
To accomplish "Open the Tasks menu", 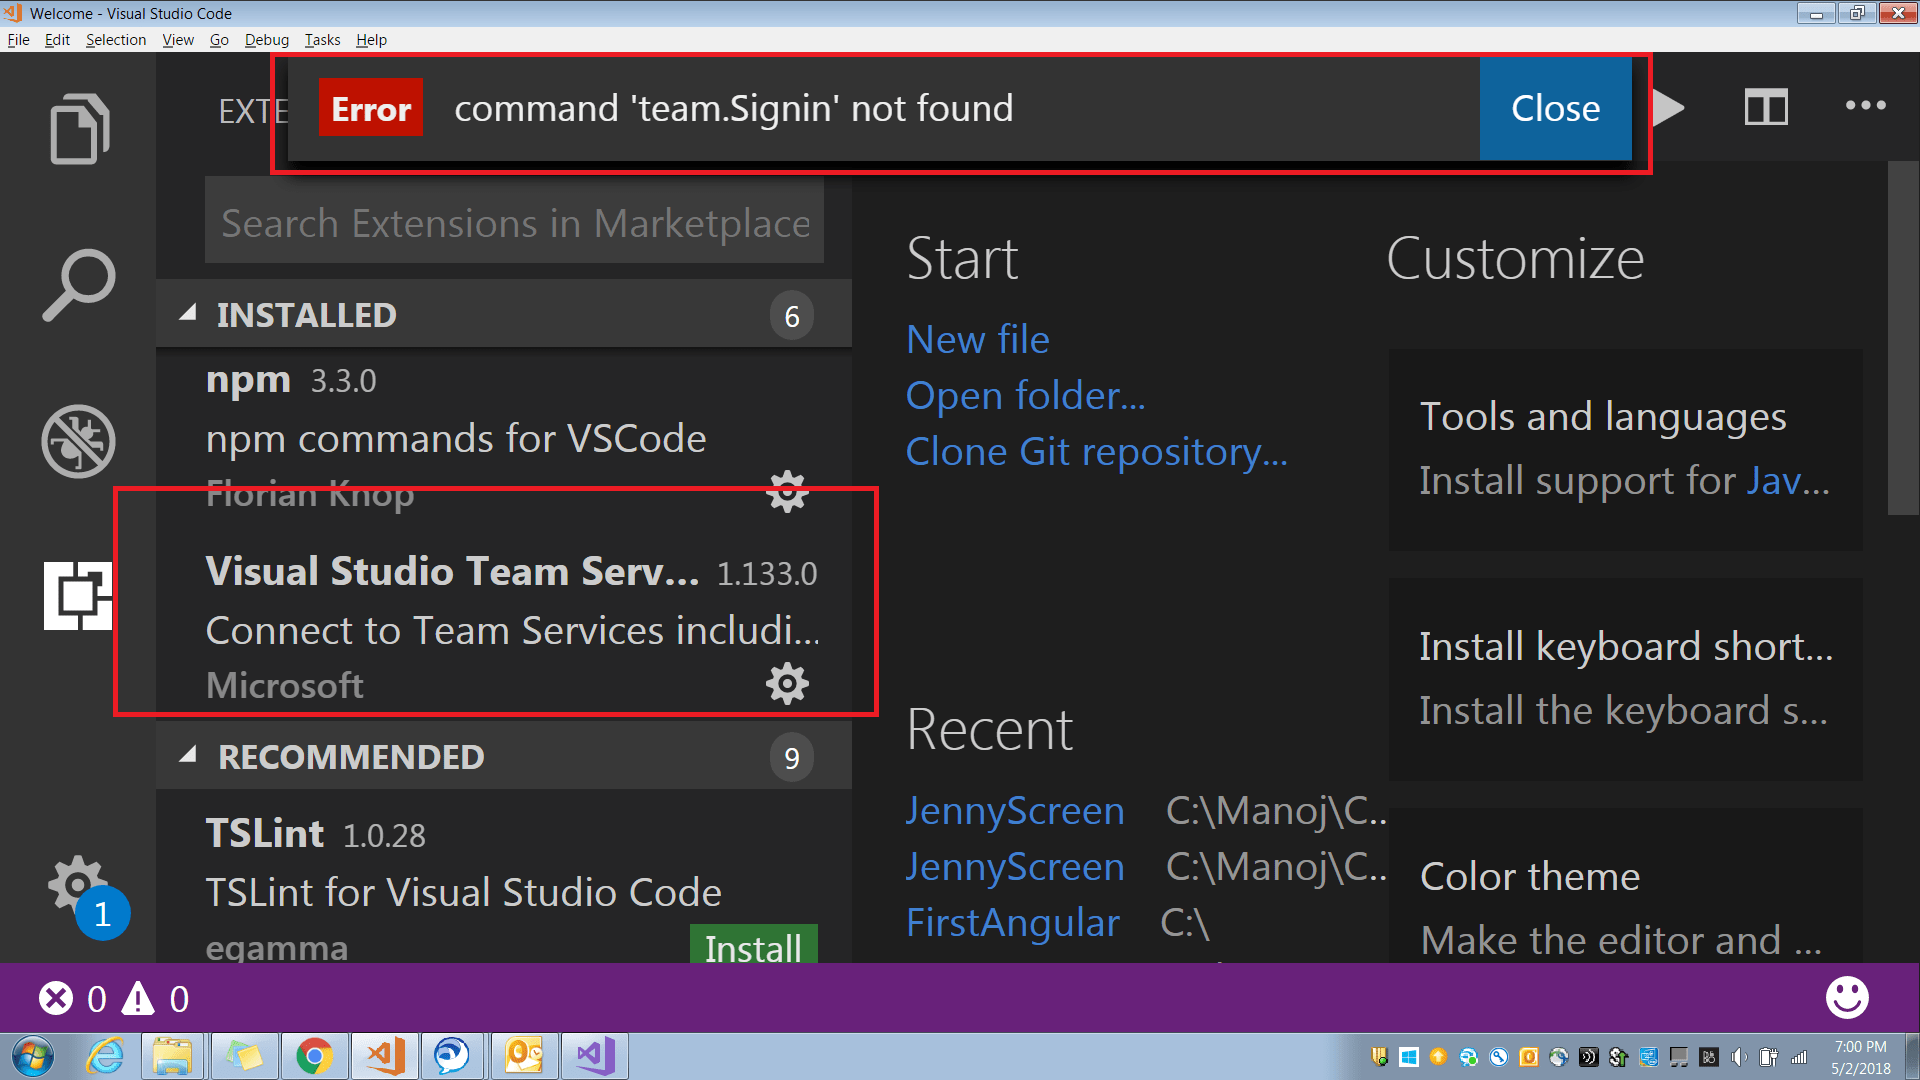I will 322,40.
